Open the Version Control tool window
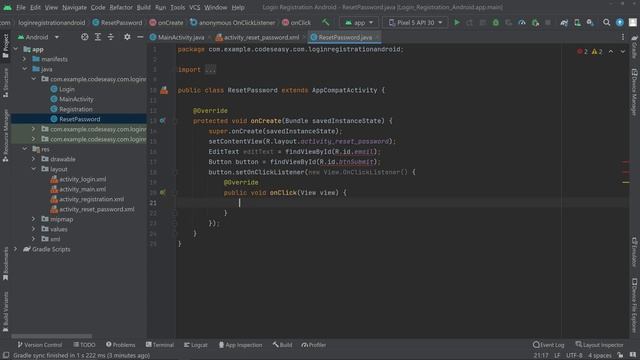Screen dimensions: 640x360 click(x=40, y=345)
